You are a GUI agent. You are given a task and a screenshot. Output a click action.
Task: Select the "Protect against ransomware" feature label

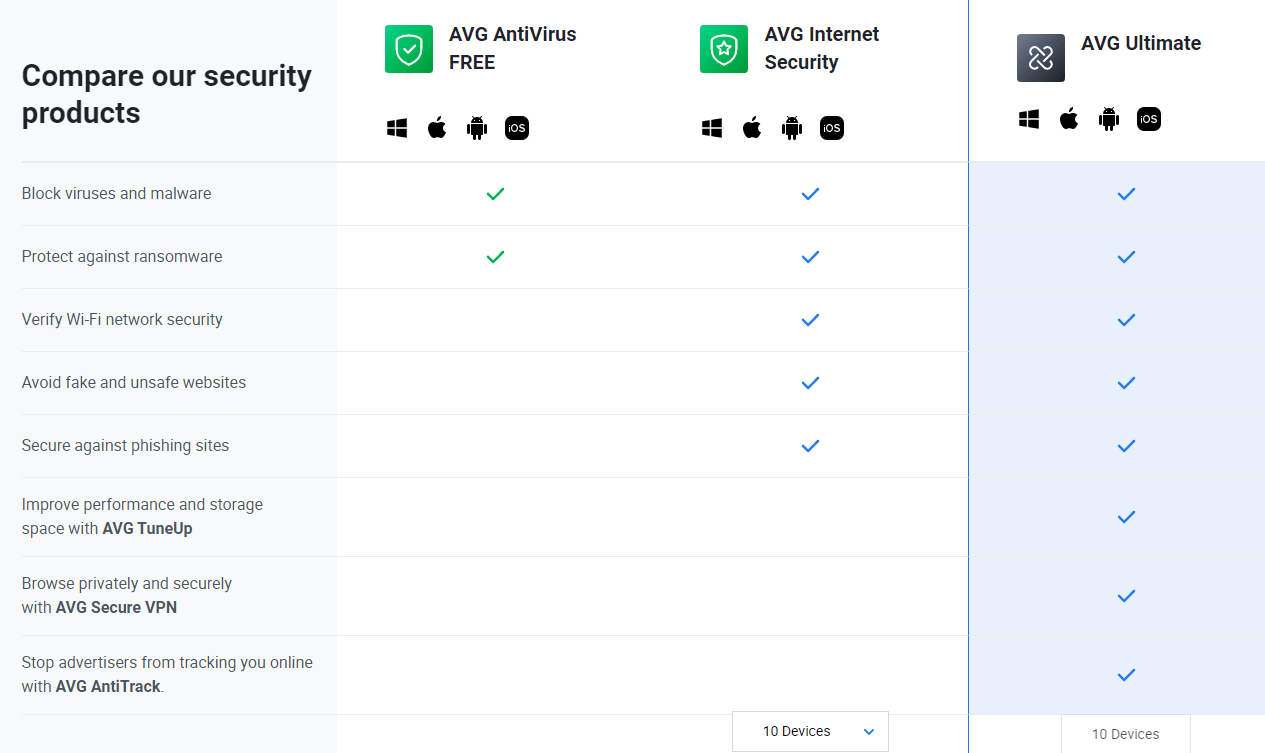(122, 257)
